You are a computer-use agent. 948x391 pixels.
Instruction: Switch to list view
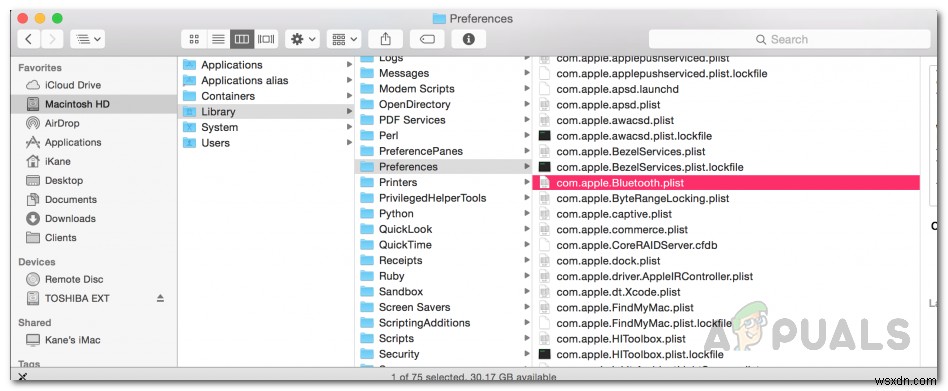pyautogui.click(x=218, y=39)
